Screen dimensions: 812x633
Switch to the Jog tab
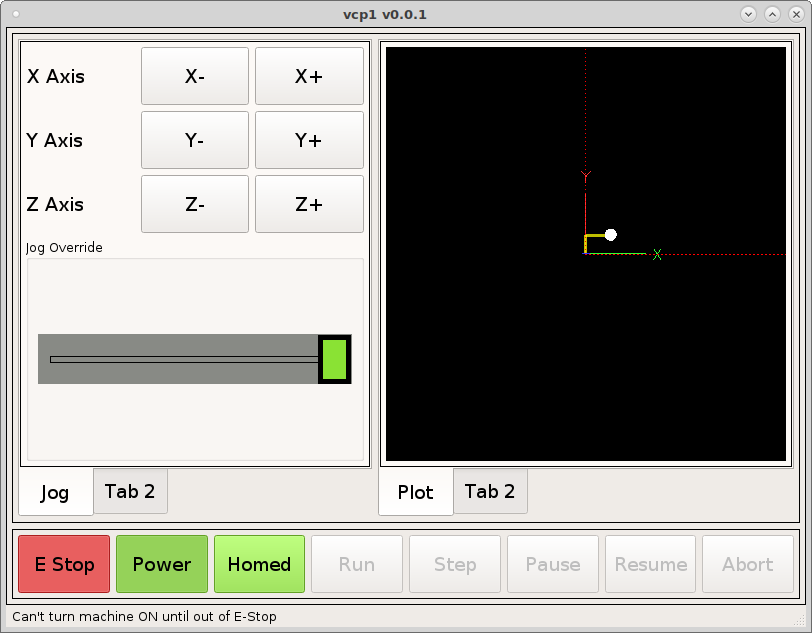(55, 492)
